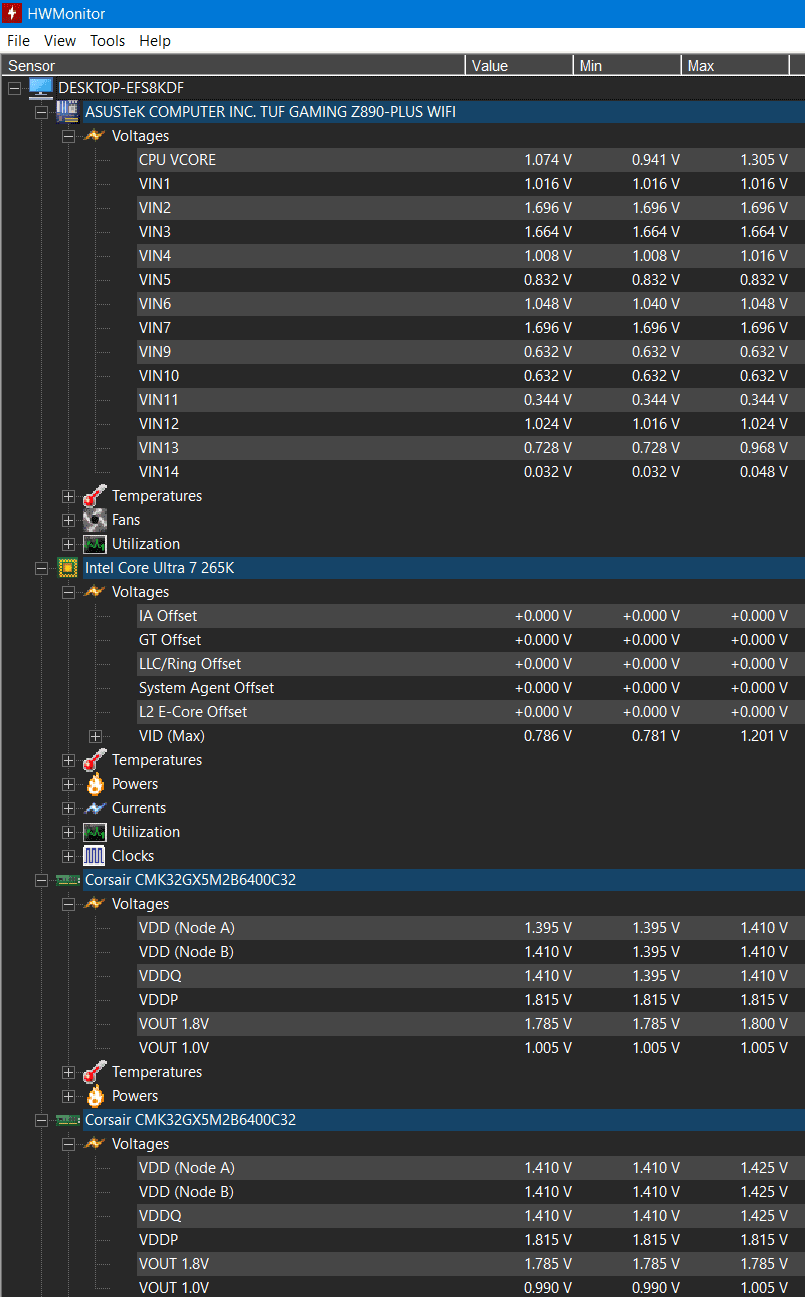The height and width of the screenshot is (1297, 805).
Task: Select the first Corsair VDD (Node A) row
Action: point(470,928)
